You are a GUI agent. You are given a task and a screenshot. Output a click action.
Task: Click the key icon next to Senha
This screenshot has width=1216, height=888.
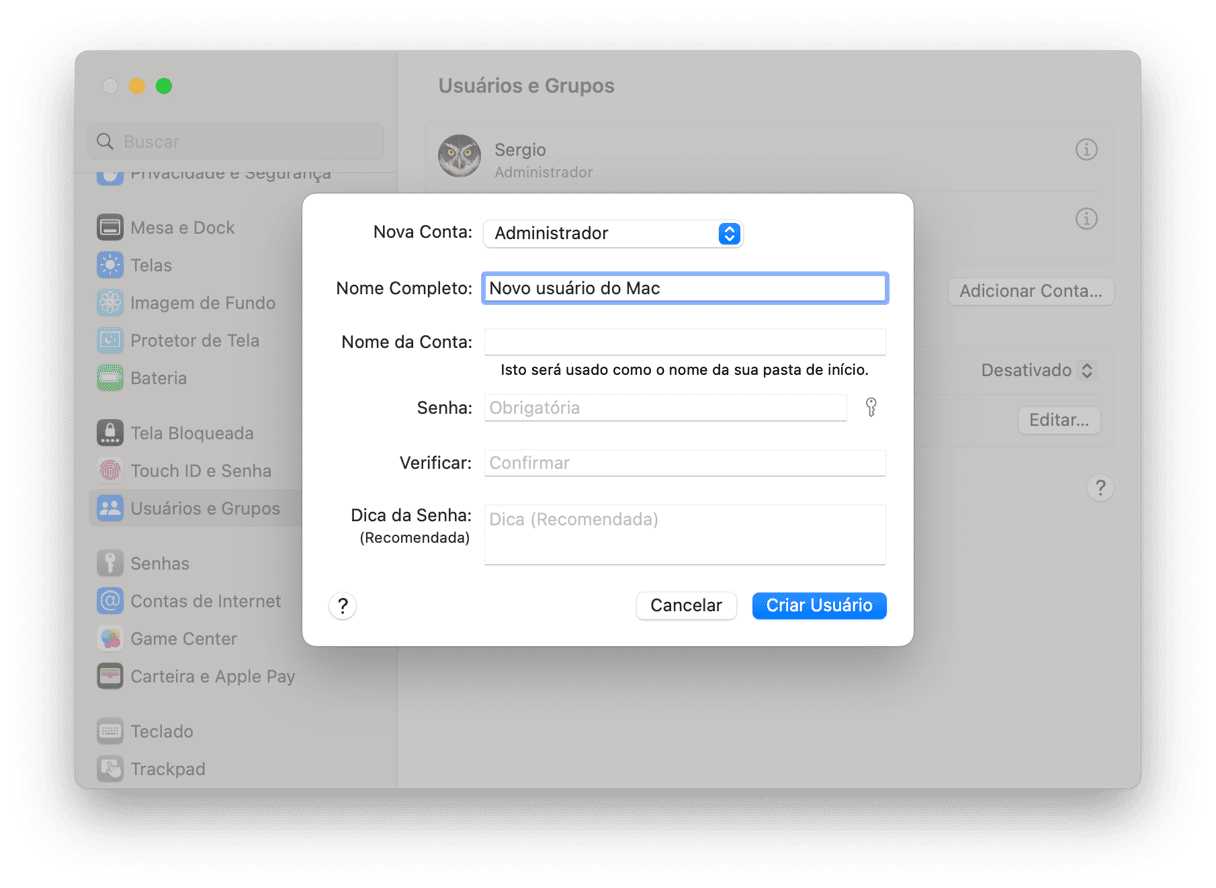(871, 407)
